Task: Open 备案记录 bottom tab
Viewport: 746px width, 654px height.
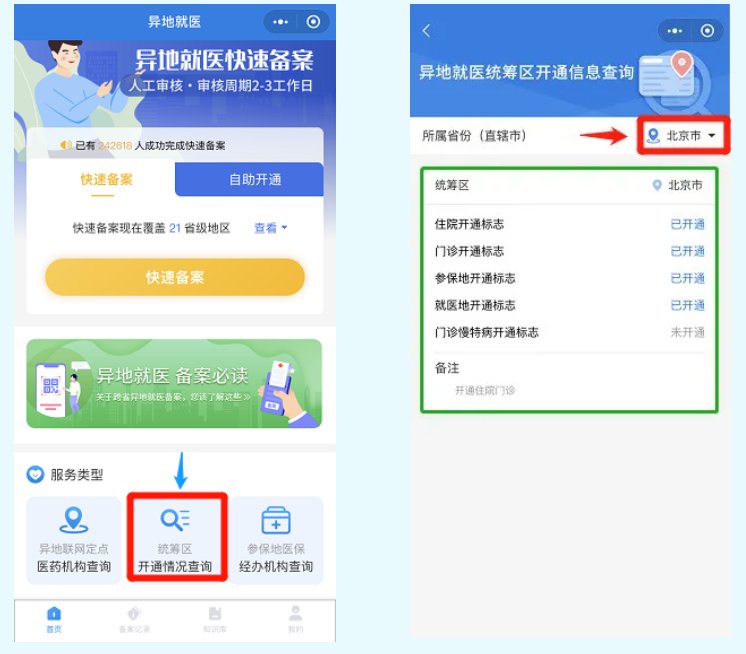Action: (x=134, y=620)
